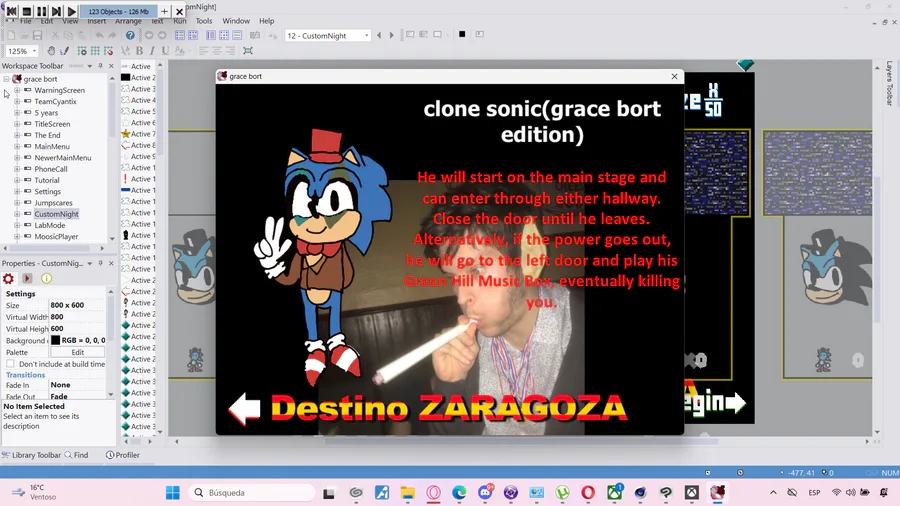Open the Insert menu
Viewport: 900px width, 506px height.
96,21
